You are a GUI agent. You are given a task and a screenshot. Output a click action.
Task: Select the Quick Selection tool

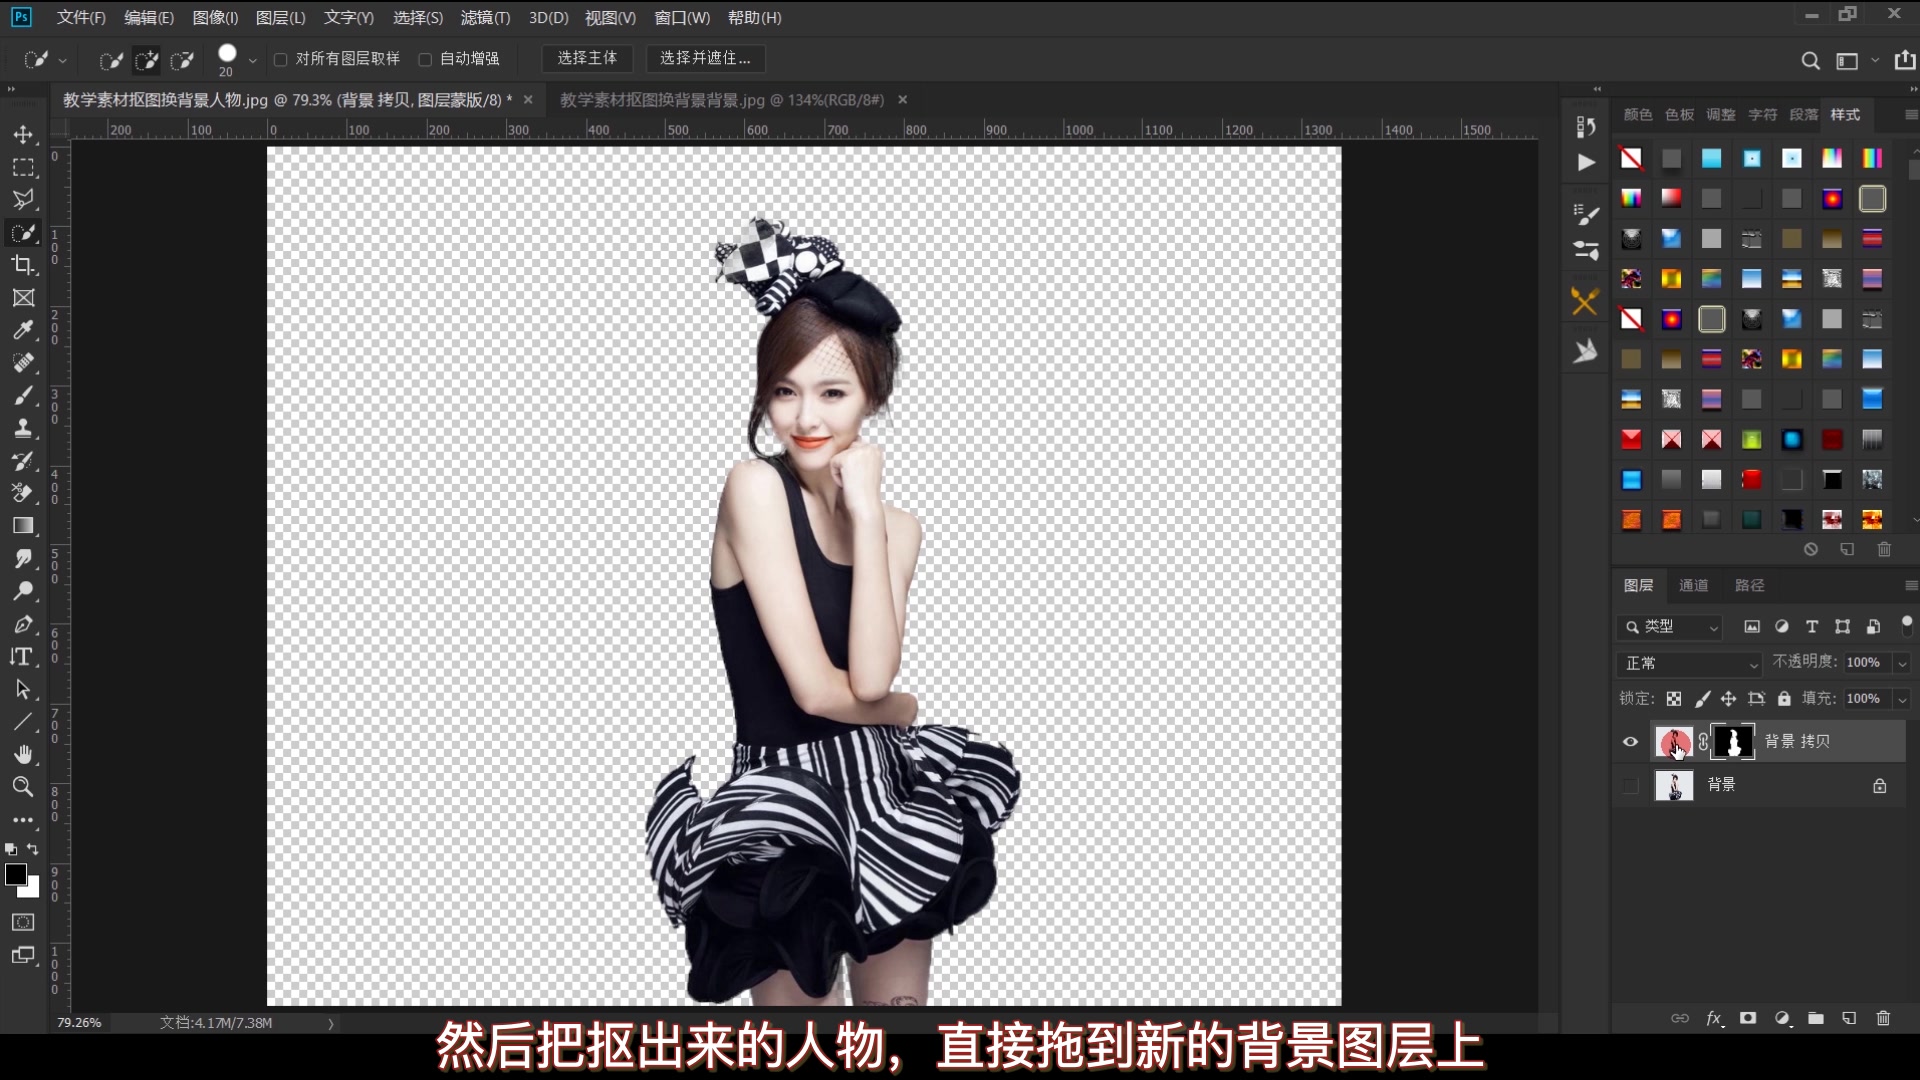tap(23, 233)
